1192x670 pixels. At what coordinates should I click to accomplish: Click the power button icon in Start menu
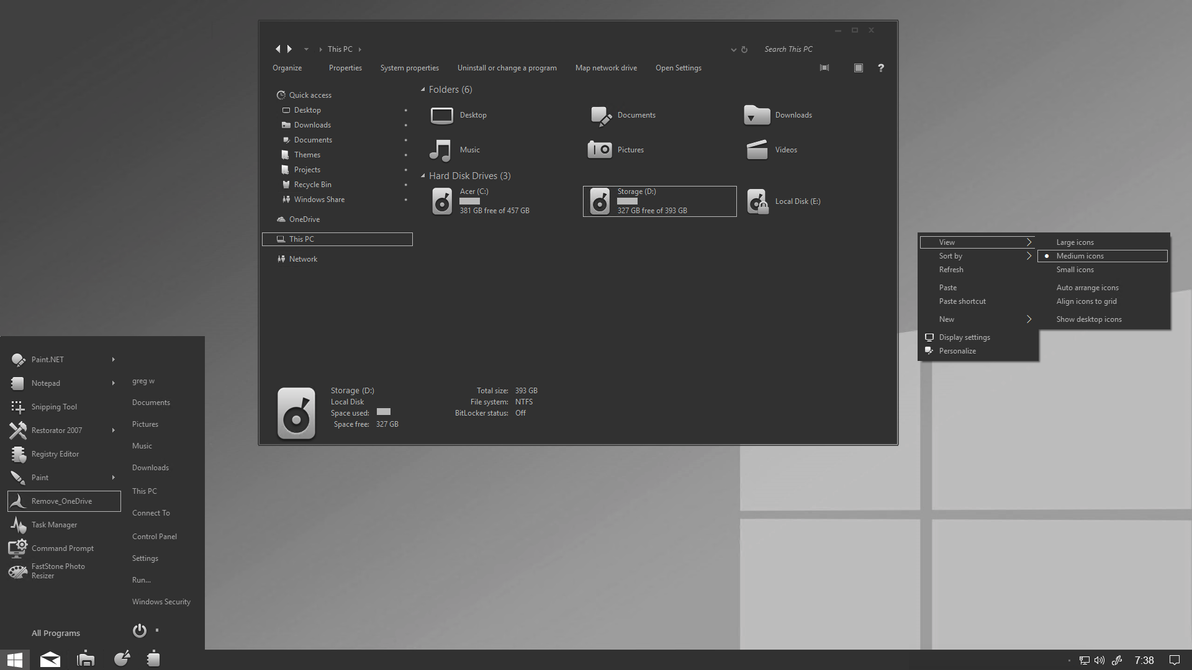(140, 631)
